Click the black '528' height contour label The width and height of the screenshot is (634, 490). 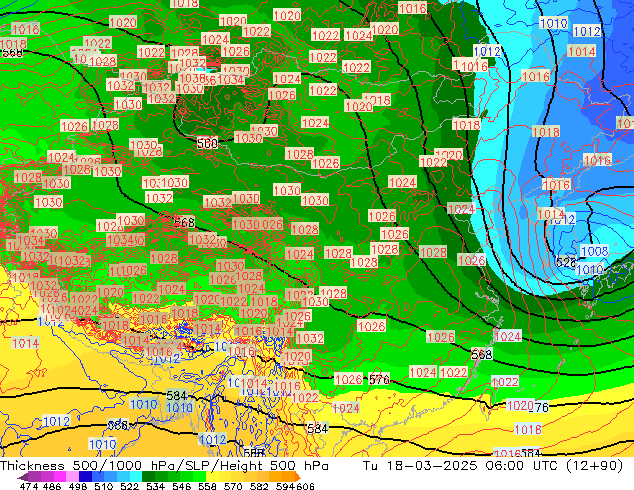[x=566, y=262]
